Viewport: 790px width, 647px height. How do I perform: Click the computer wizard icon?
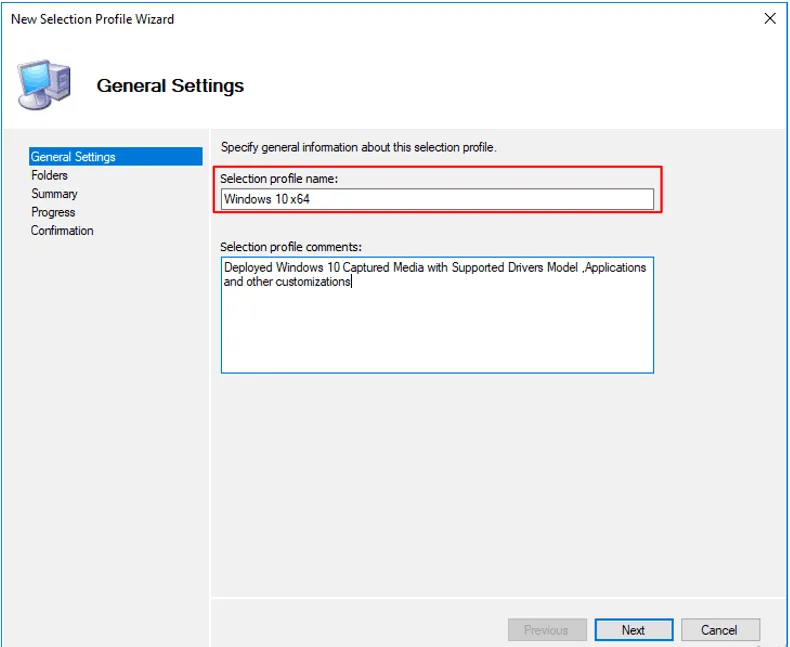click(44, 84)
